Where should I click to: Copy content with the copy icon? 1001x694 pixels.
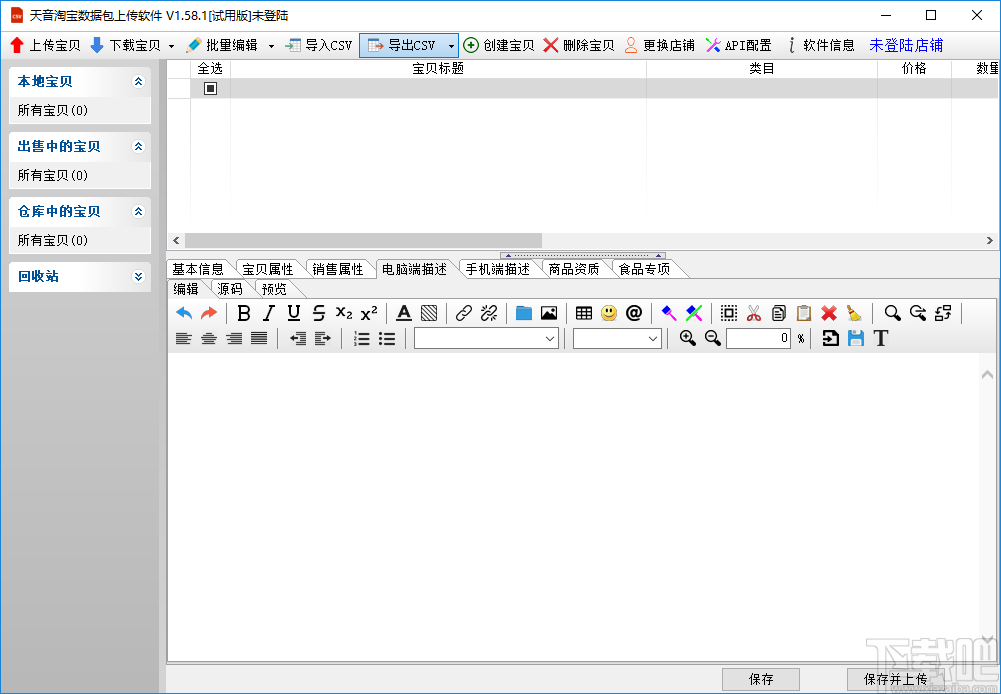click(779, 313)
